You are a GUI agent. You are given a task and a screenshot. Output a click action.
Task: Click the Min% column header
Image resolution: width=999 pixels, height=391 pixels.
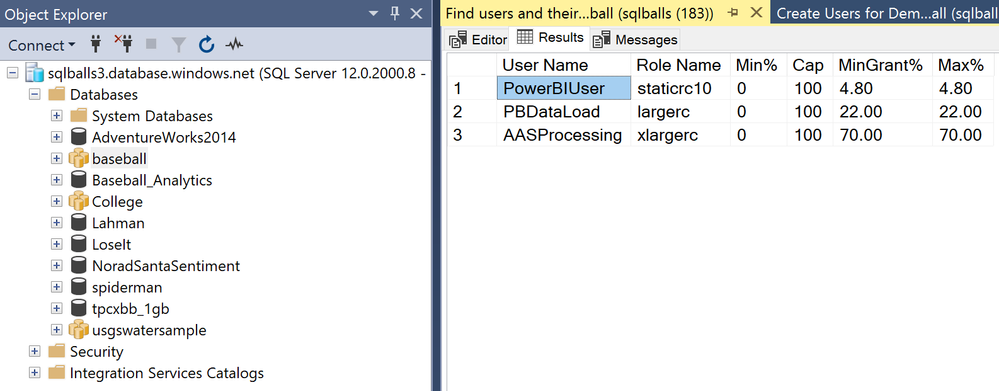pyautogui.click(x=758, y=65)
